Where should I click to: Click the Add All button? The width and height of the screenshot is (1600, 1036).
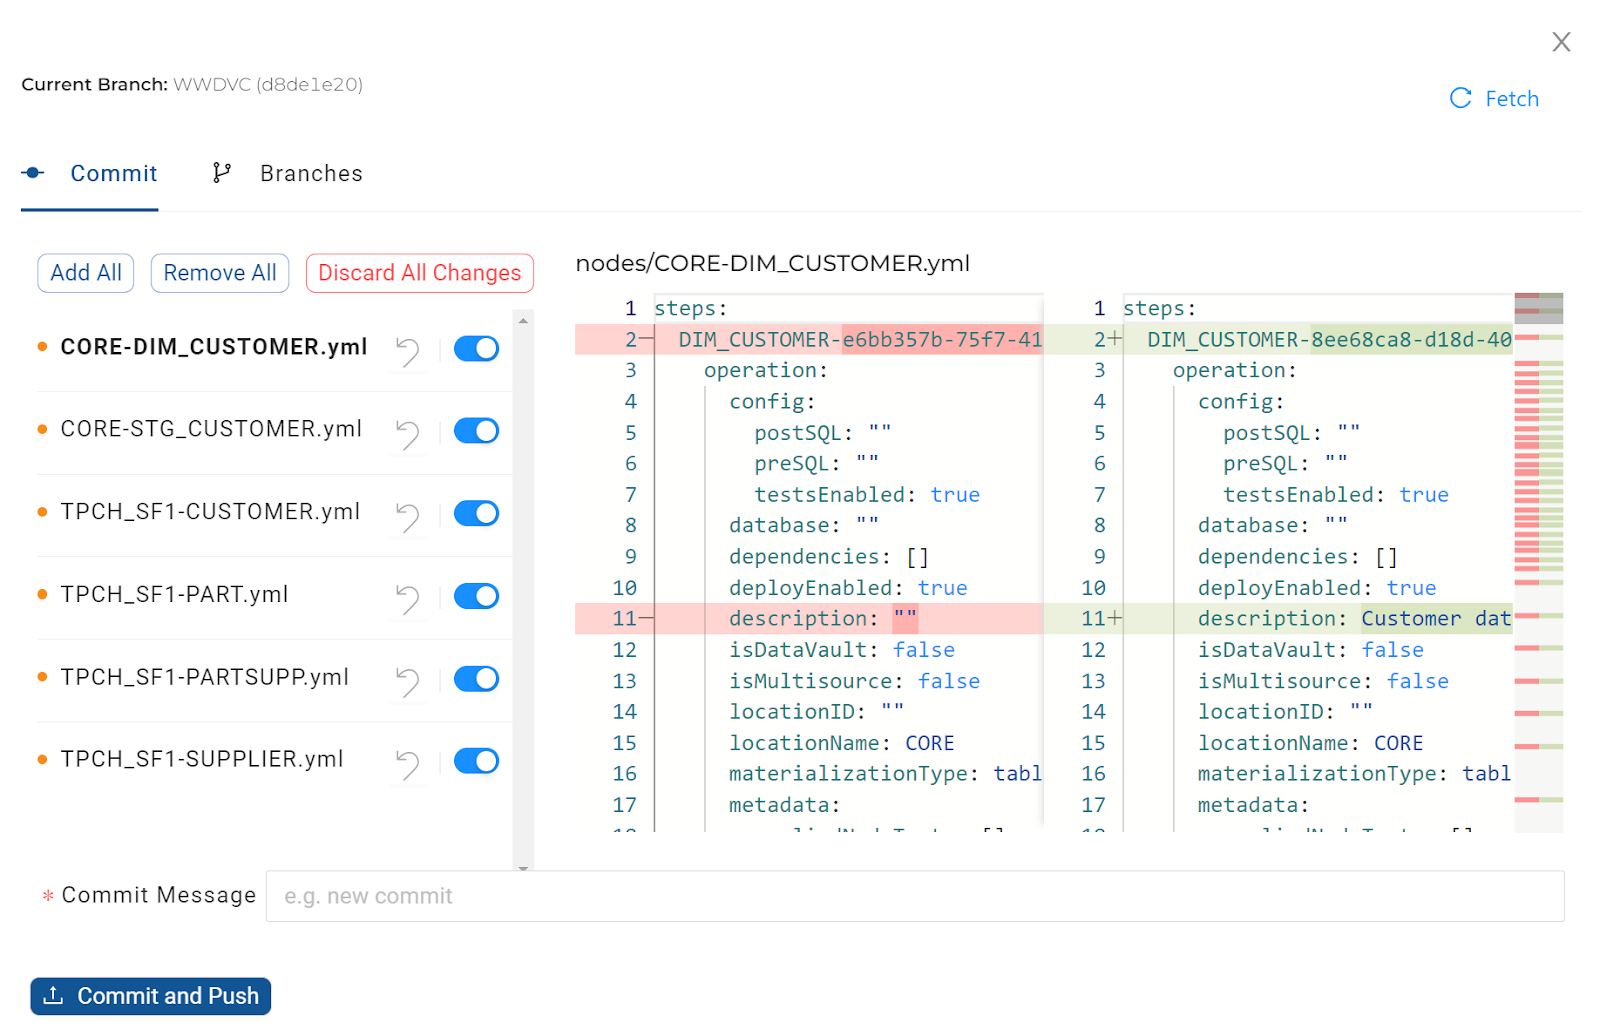coord(85,272)
